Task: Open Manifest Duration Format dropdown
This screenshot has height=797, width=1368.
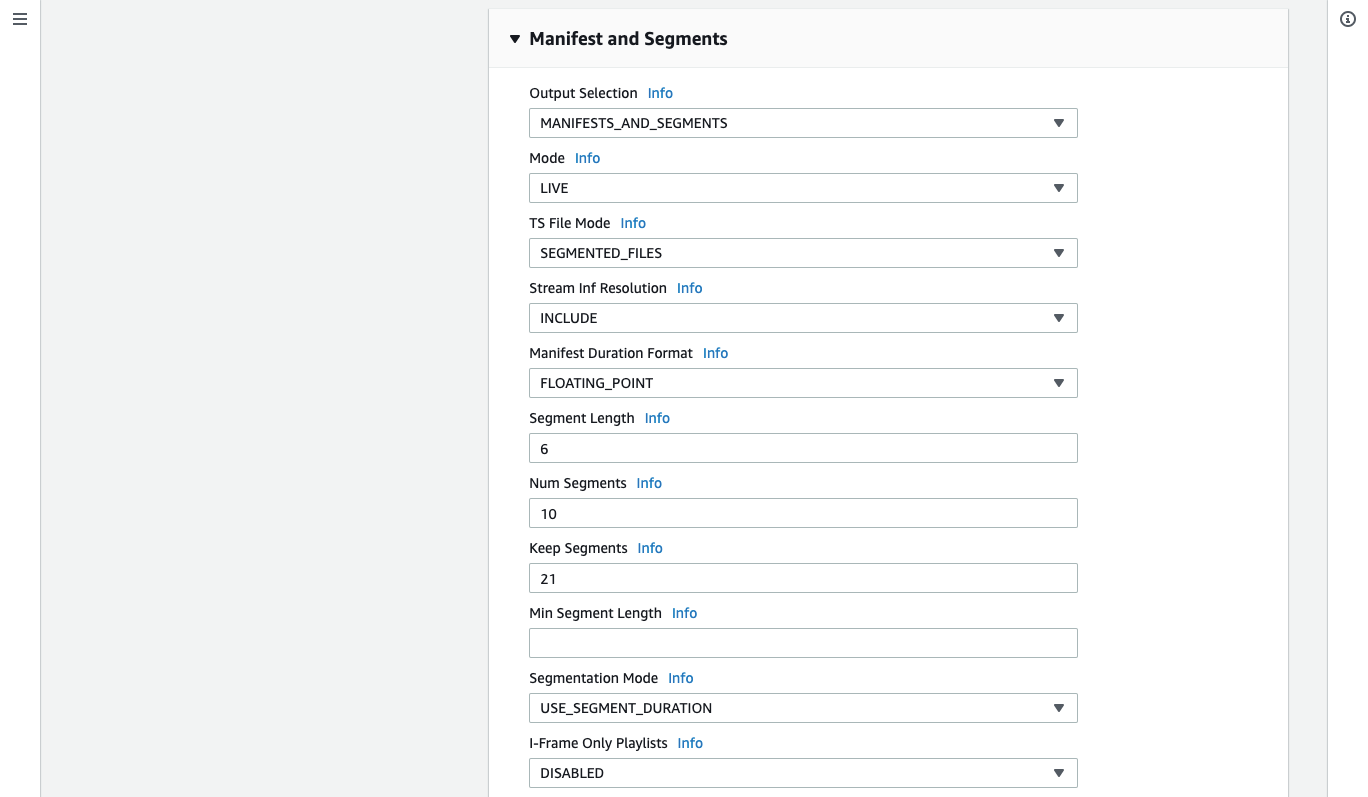Action: (x=803, y=383)
